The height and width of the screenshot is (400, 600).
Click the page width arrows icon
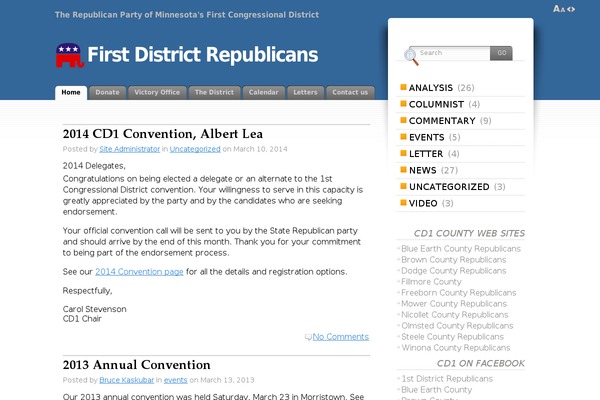[571, 9]
